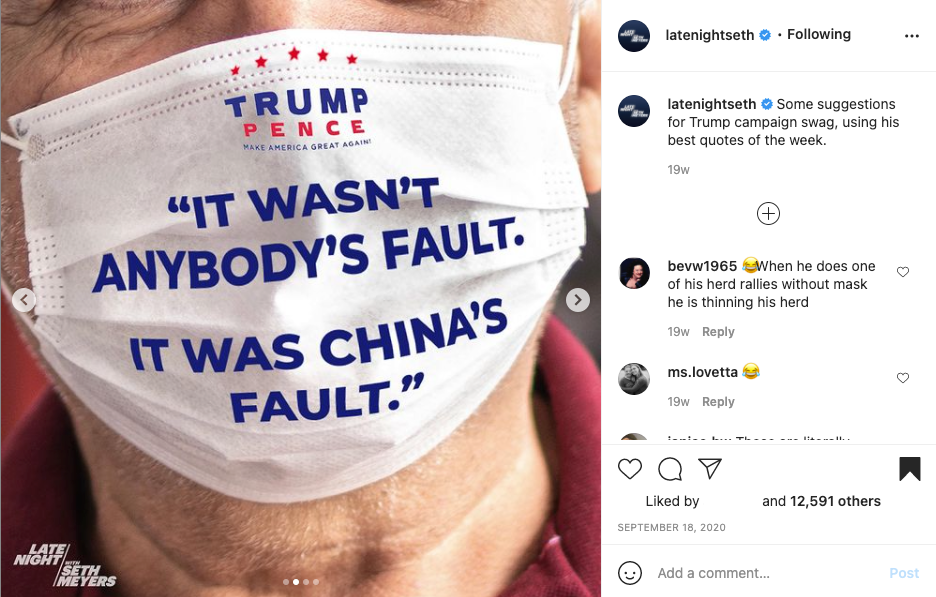Open bevw1965's profile avatar
The image size is (936, 597).
point(634,273)
